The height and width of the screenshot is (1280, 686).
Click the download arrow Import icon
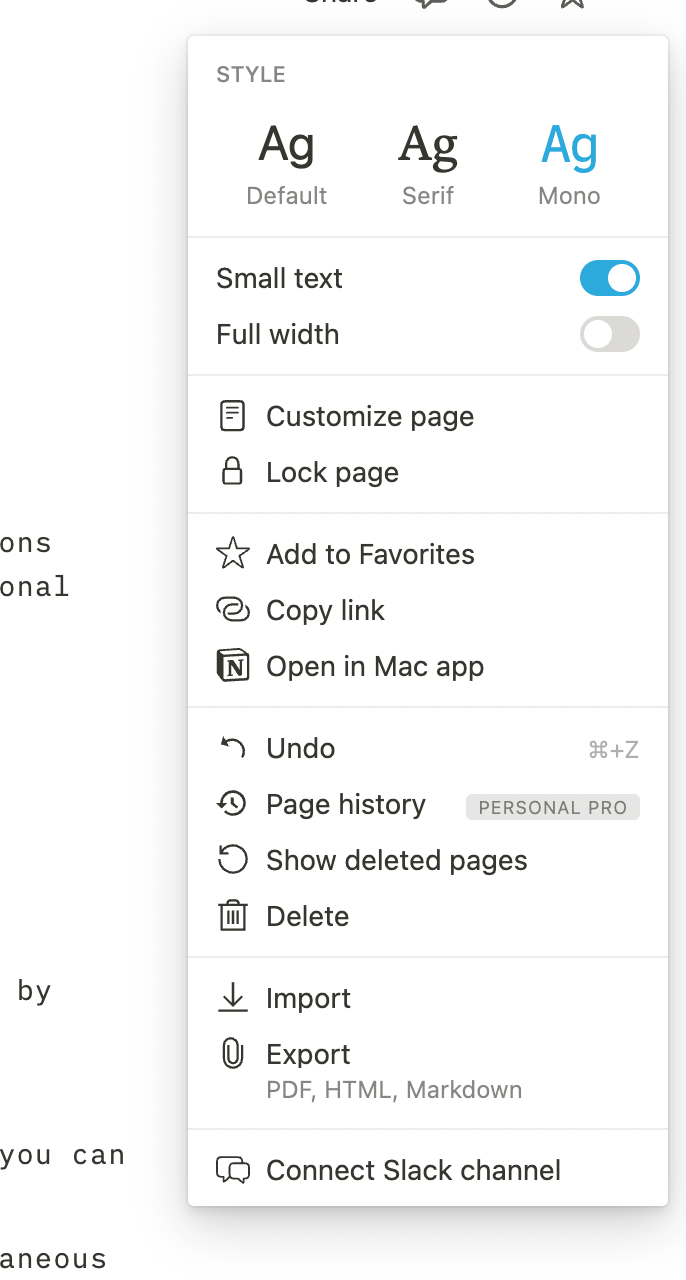tap(232, 997)
